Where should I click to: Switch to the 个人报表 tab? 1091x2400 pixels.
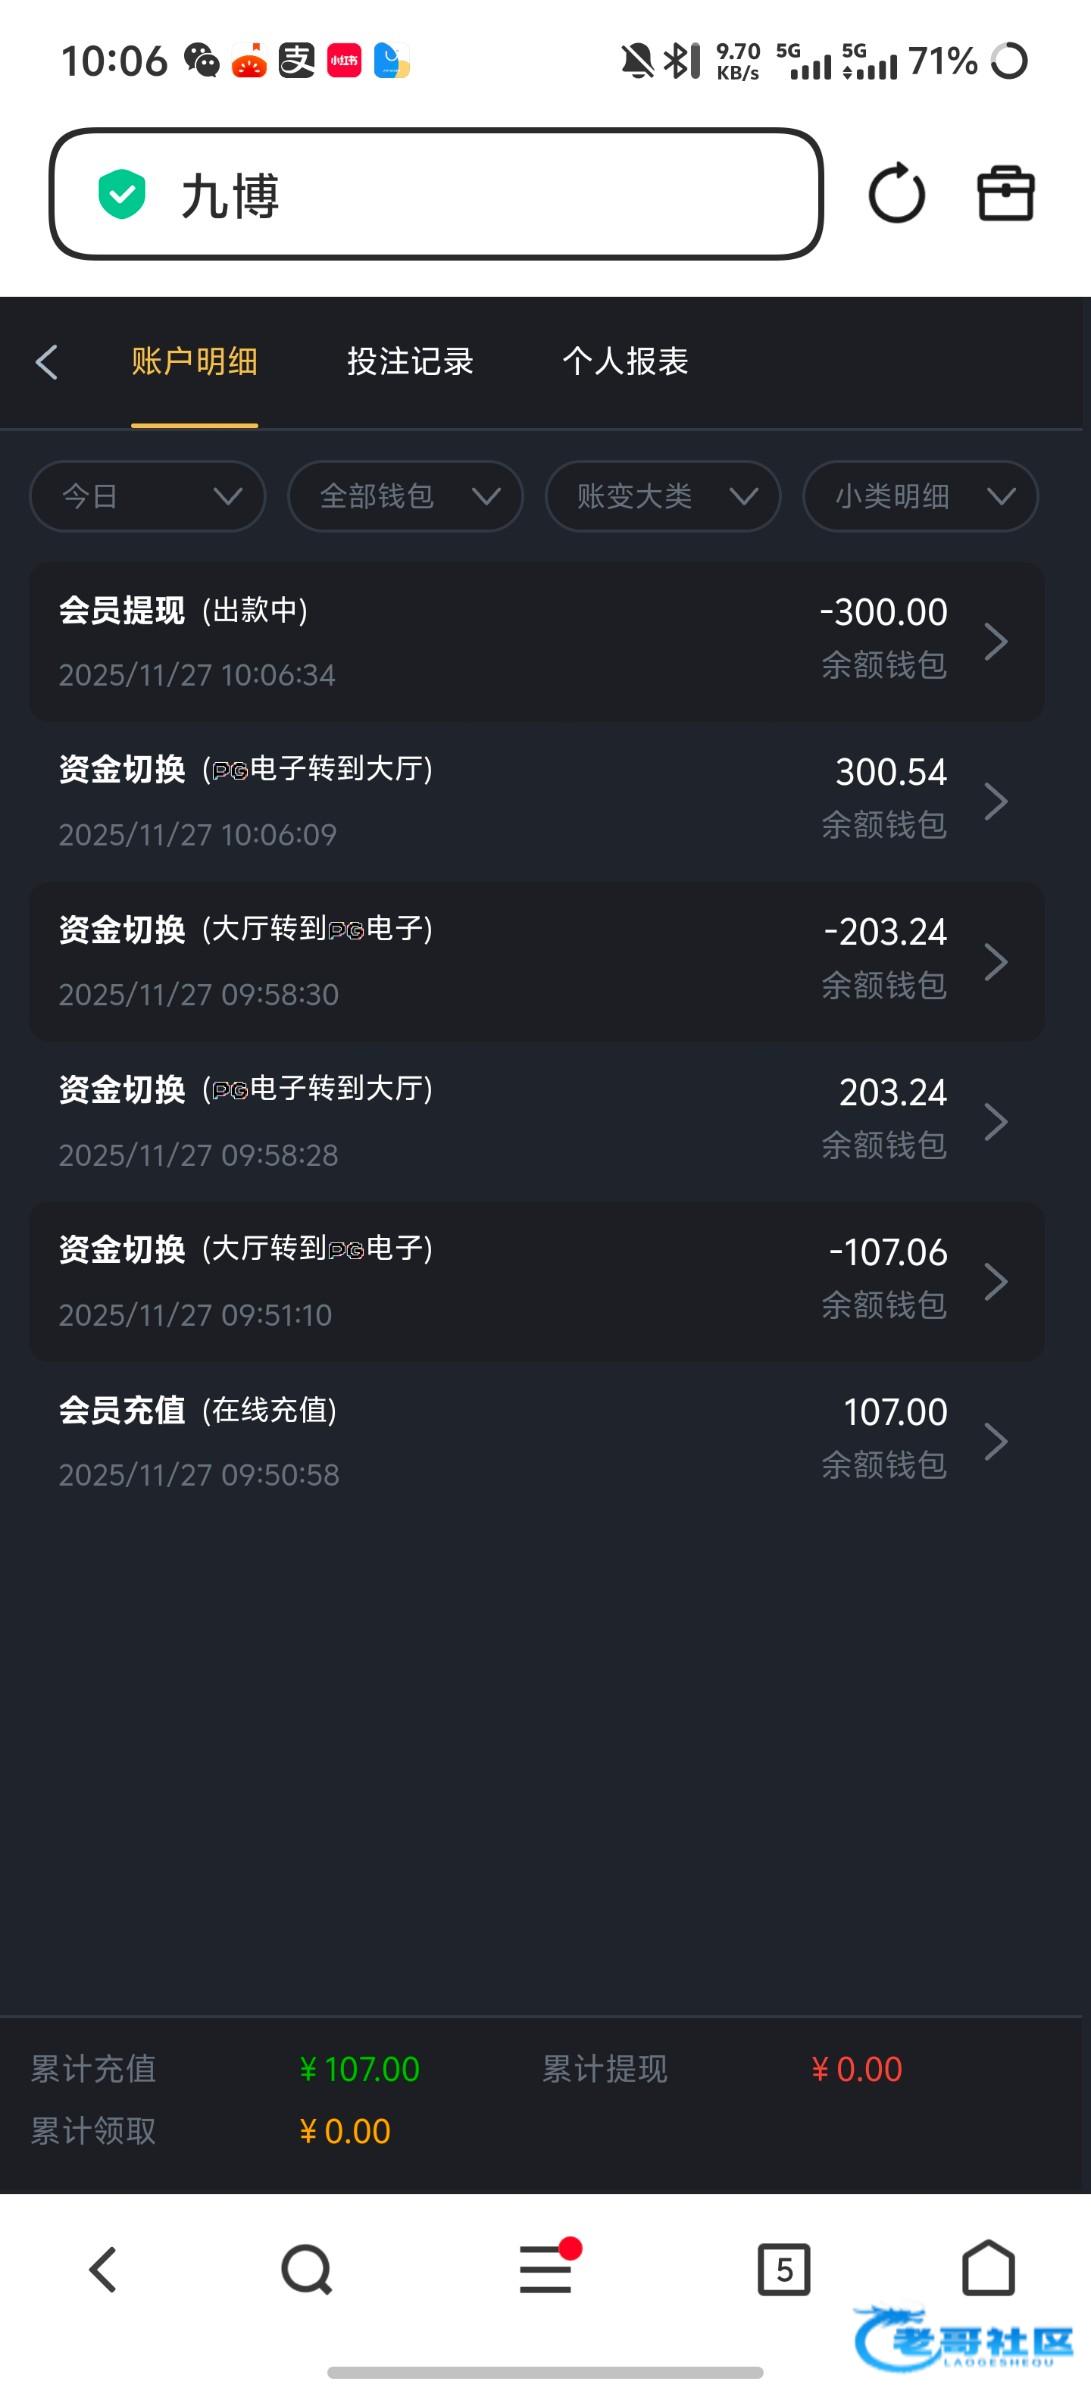[625, 362]
